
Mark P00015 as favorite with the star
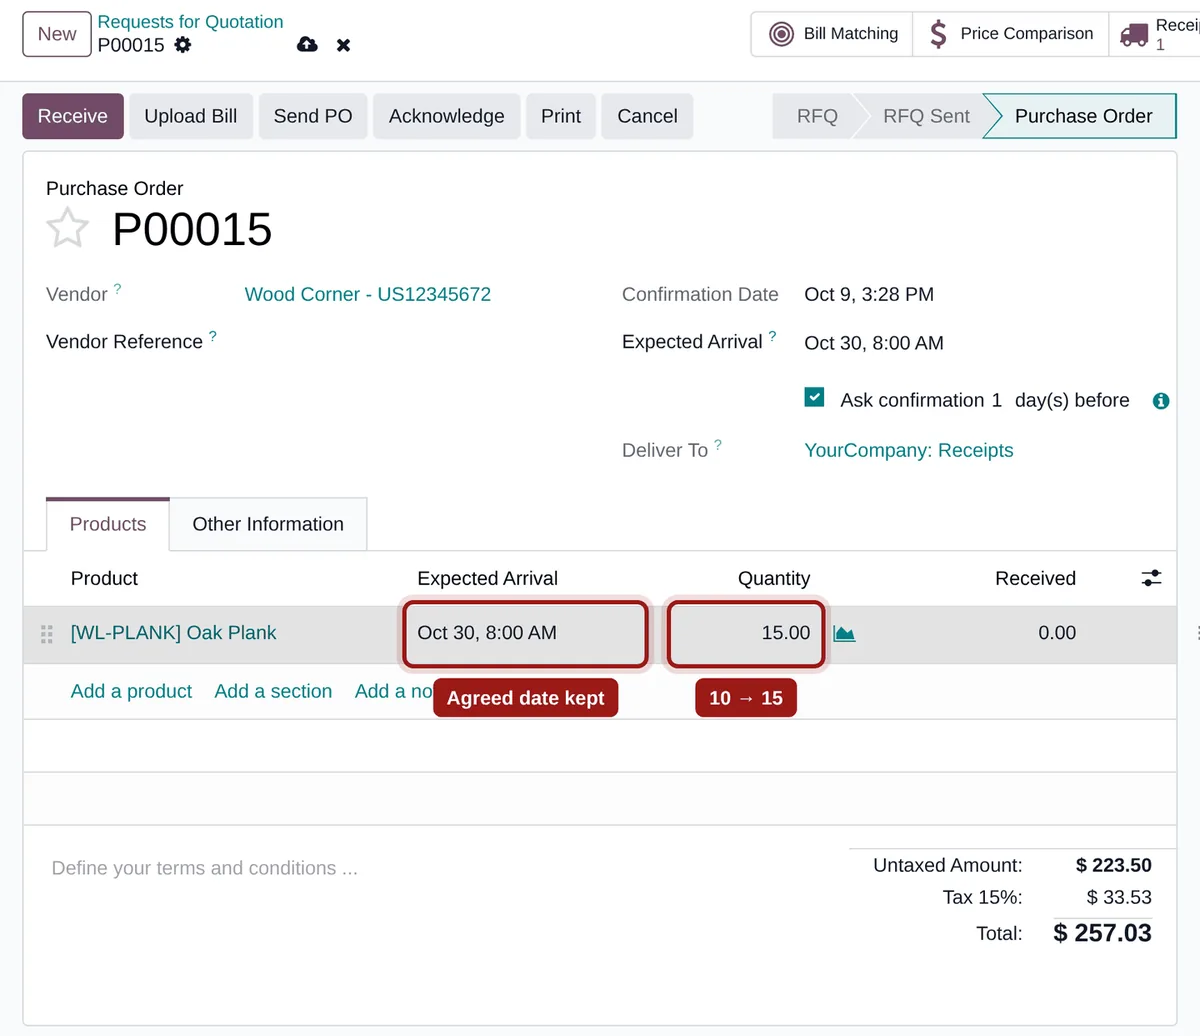pos(67,228)
